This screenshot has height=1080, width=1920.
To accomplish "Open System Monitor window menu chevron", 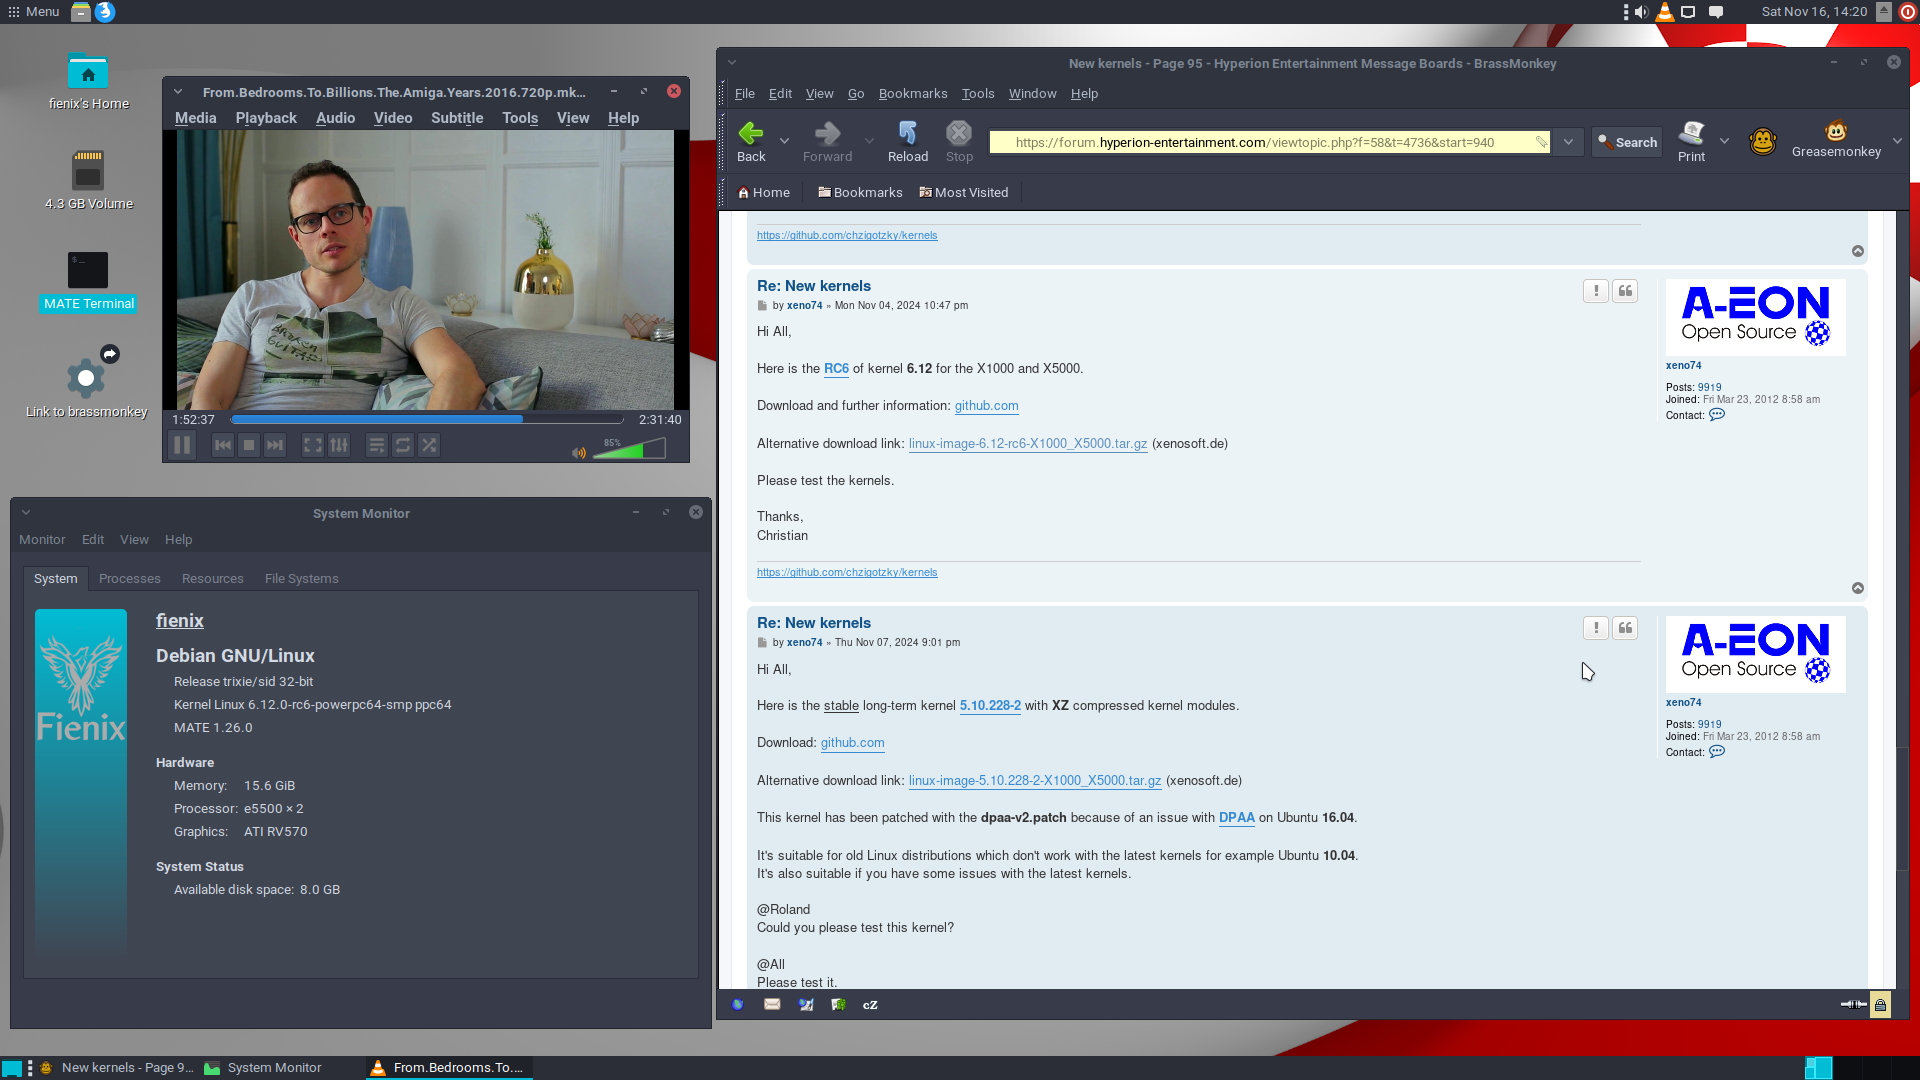I will tap(26, 513).
